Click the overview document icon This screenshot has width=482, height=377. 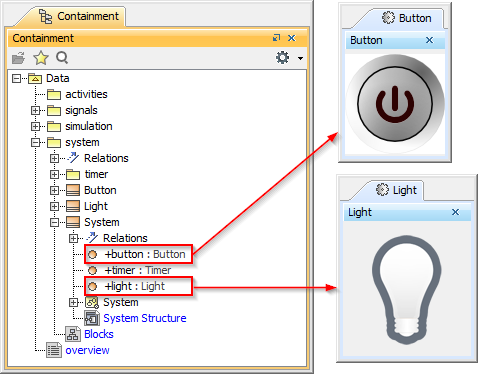54,350
